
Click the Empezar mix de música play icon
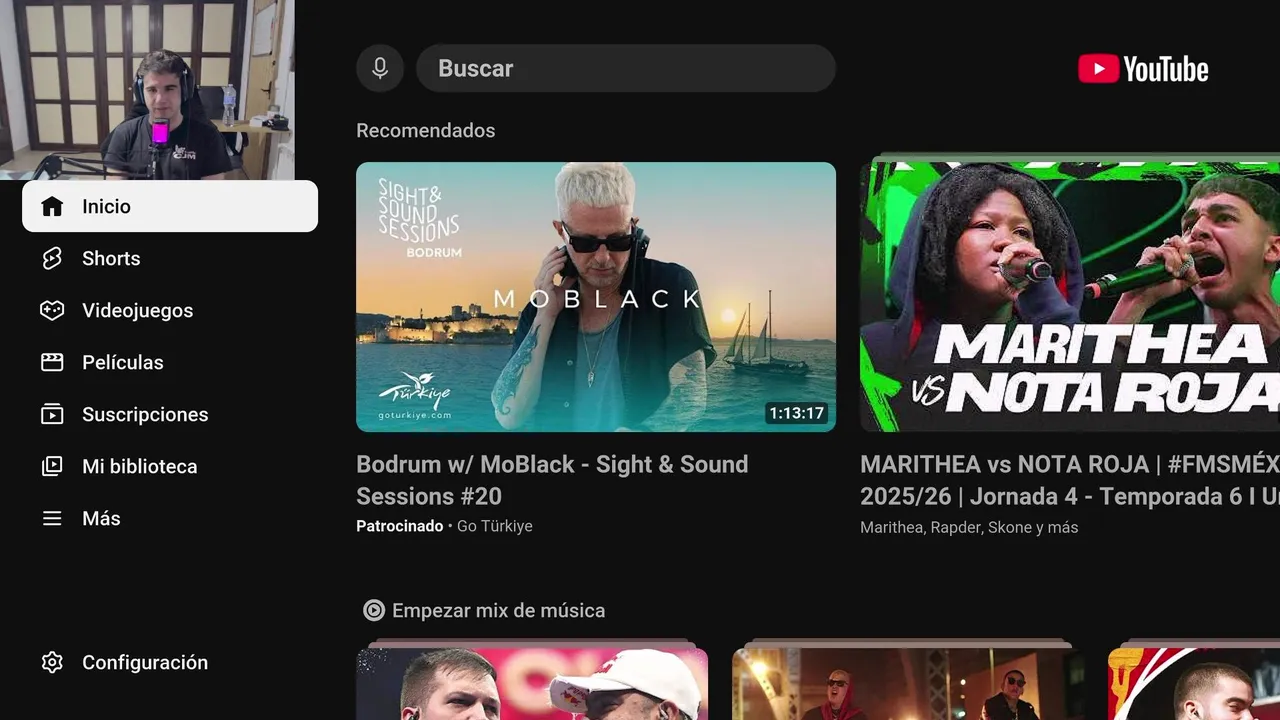click(x=374, y=610)
